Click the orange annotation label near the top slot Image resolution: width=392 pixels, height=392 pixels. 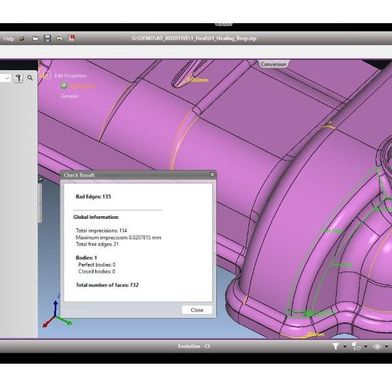coord(197,80)
